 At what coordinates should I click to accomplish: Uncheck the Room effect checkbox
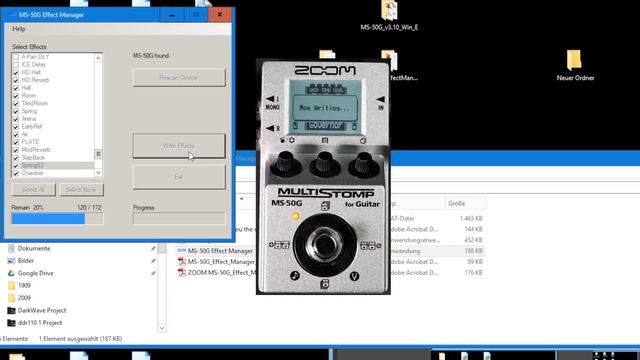(x=16, y=96)
